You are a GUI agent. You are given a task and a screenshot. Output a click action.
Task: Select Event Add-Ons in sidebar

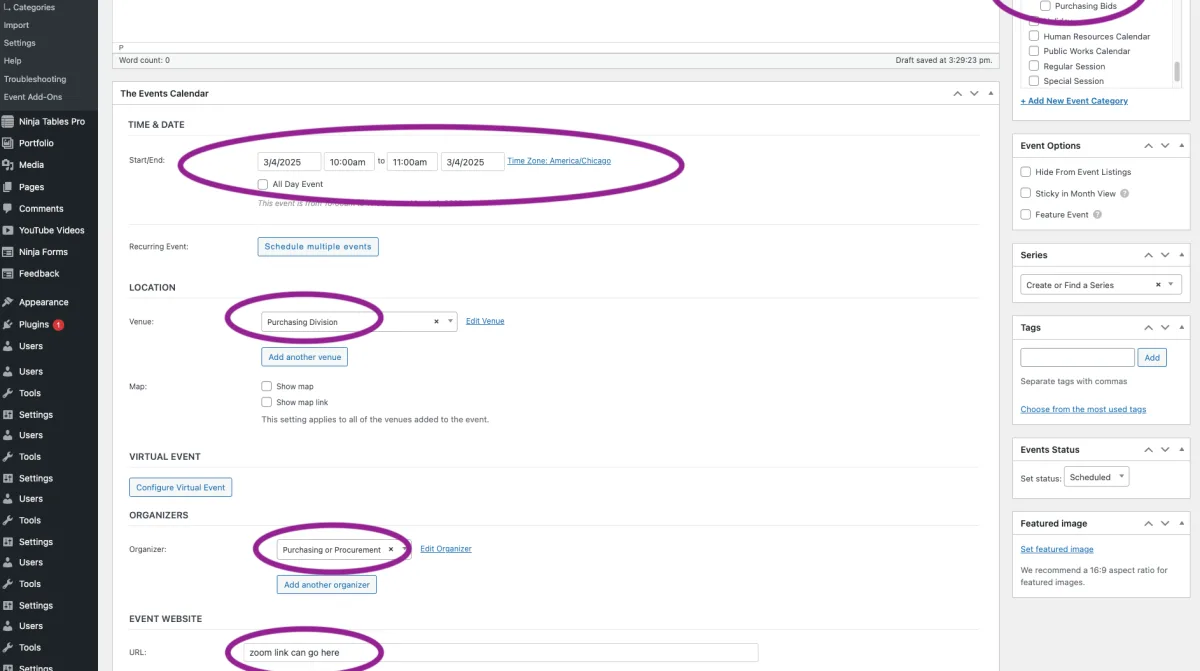point(33,97)
